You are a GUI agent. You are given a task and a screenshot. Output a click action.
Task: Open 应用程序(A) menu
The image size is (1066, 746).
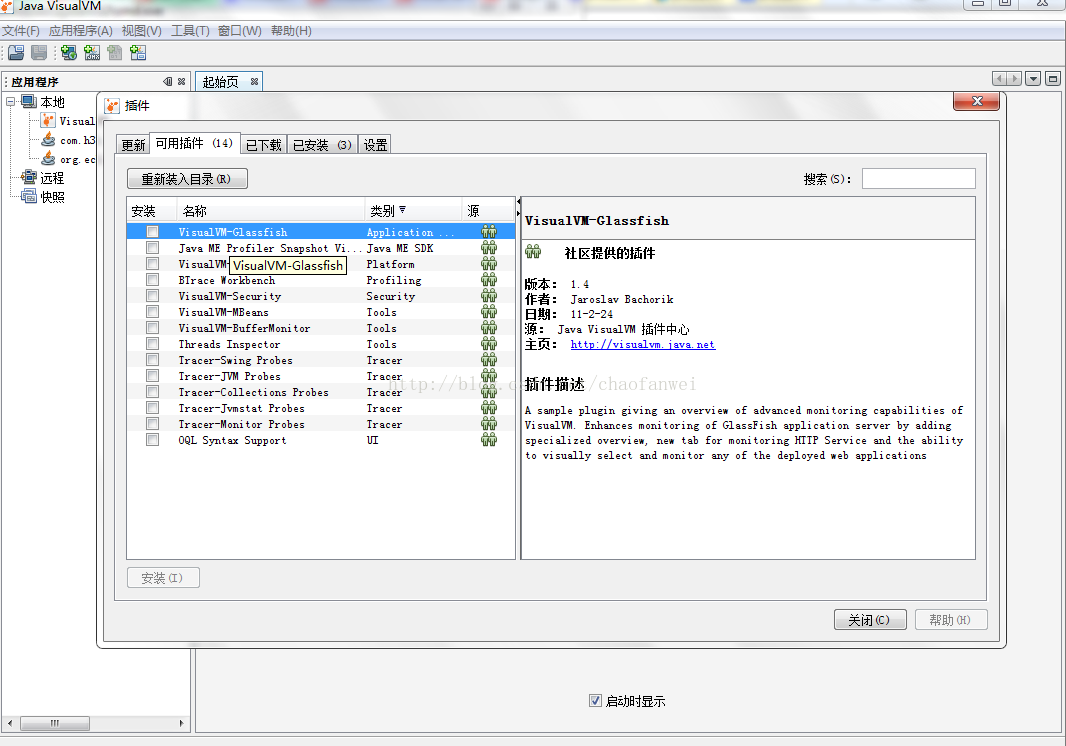point(81,31)
